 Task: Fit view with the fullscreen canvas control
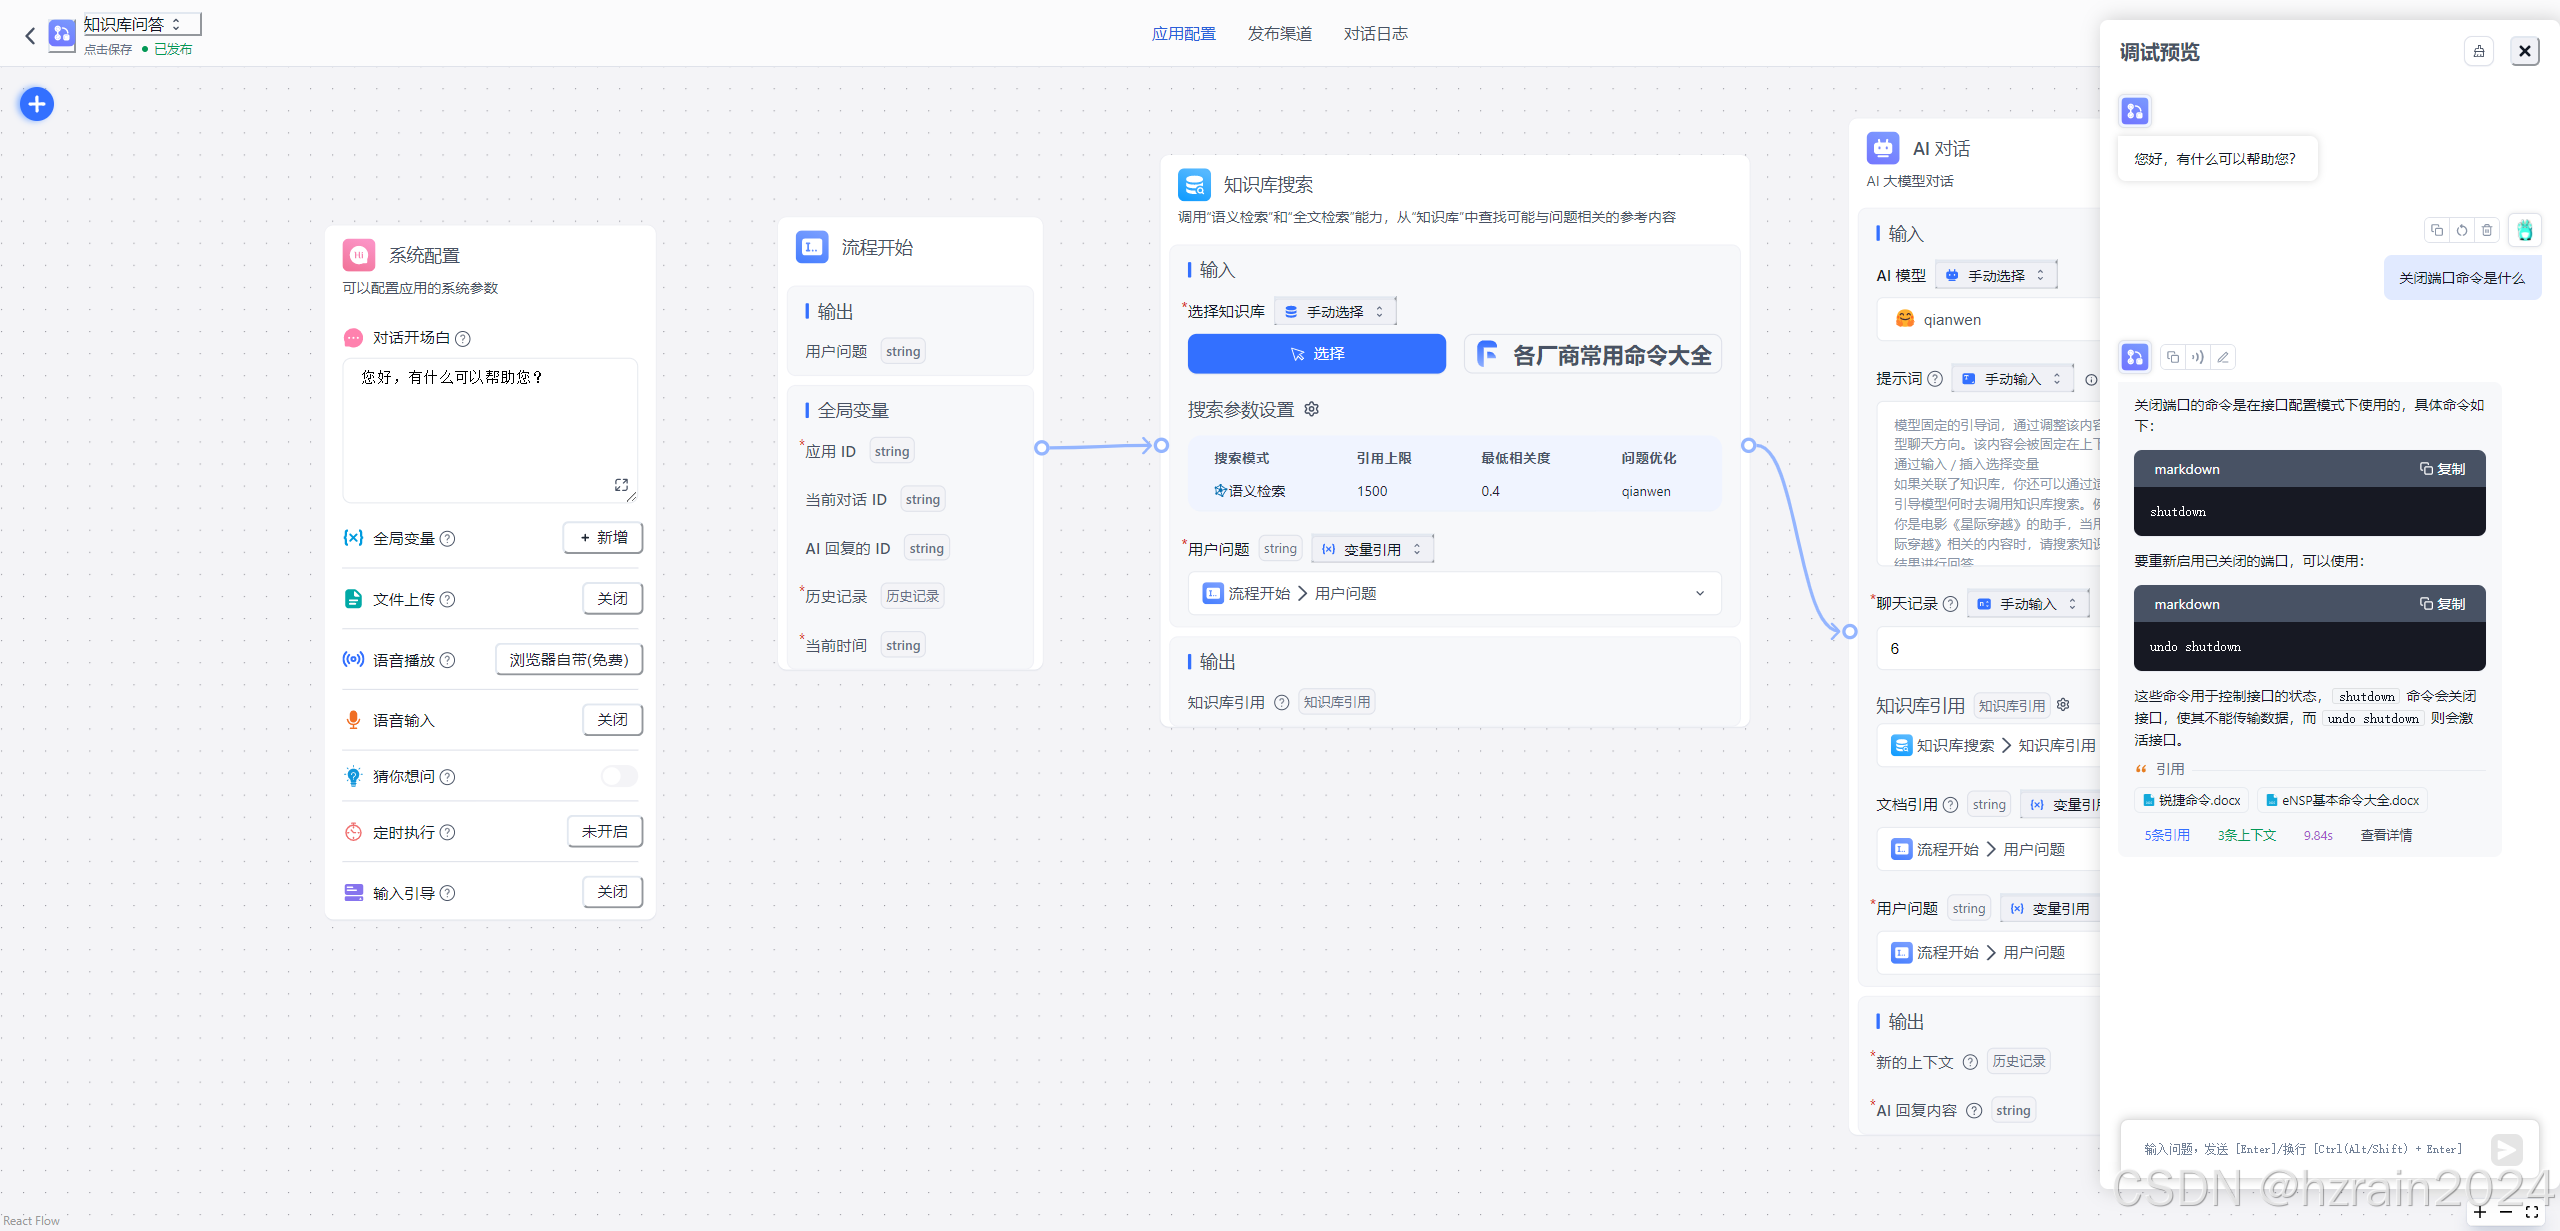pyautogui.click(x=2532, y=1212)
